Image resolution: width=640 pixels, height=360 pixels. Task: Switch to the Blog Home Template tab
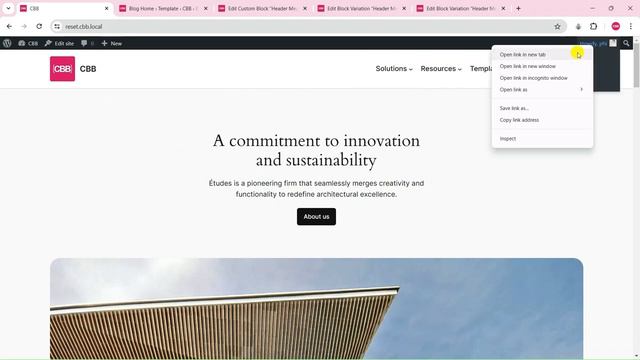click(163, 8)
